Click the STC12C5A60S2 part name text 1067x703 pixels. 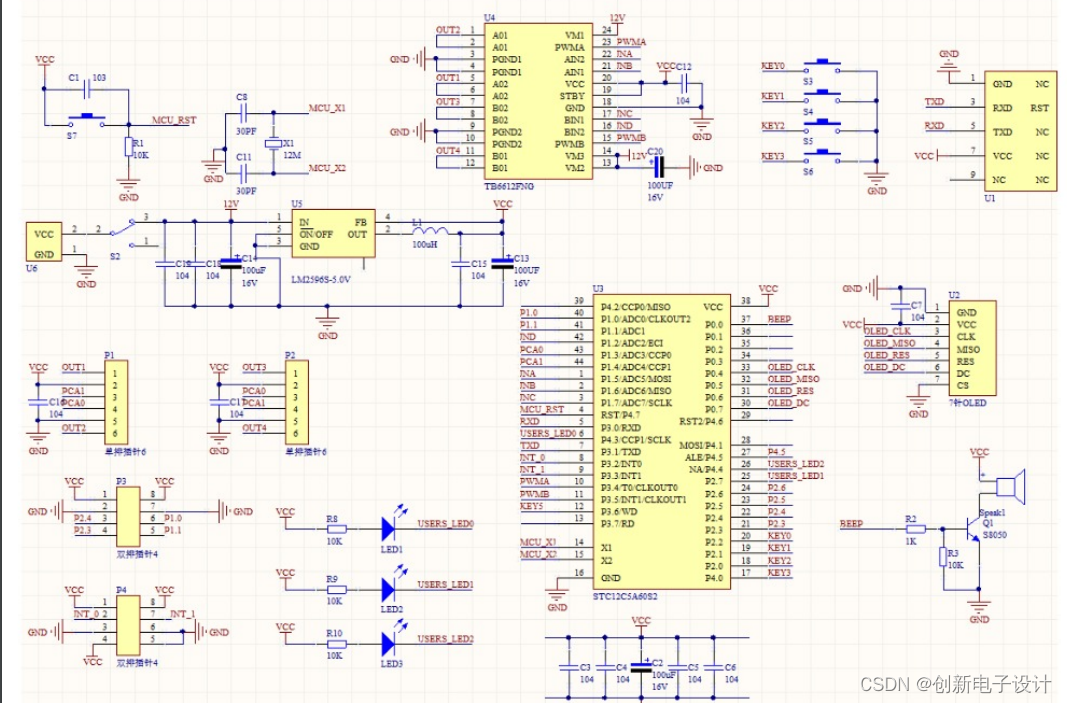(625, 597)
